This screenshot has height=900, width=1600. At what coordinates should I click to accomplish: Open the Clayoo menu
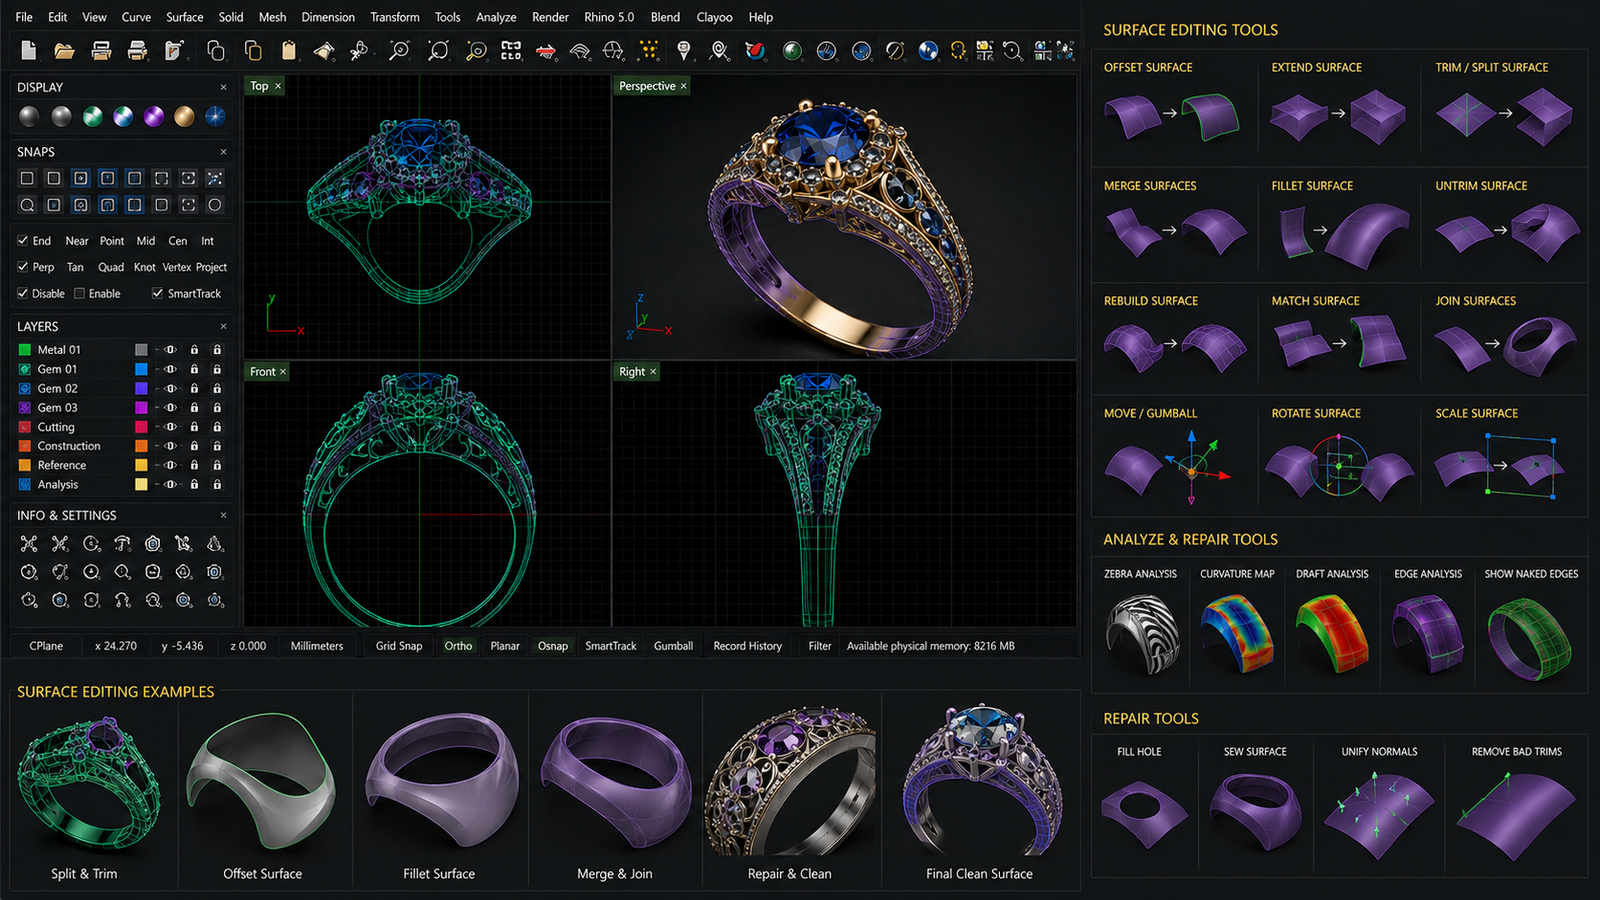click(714, 17)
